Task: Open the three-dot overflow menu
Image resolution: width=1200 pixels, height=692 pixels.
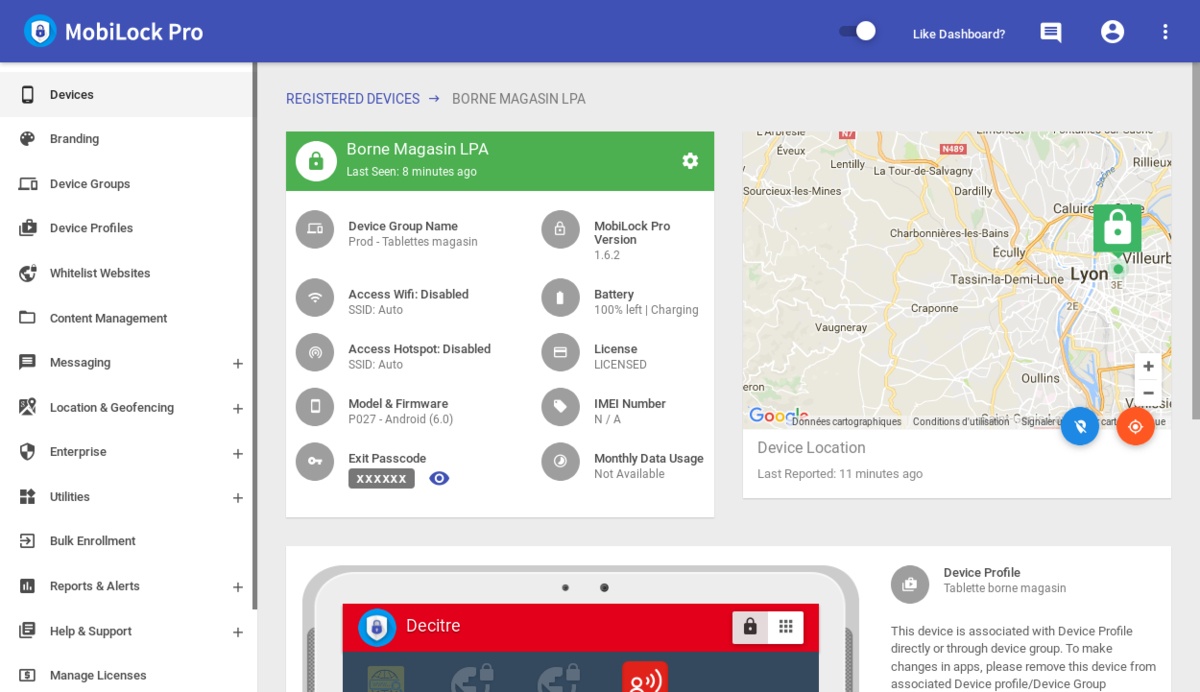Action: [x=1165, y=32]
